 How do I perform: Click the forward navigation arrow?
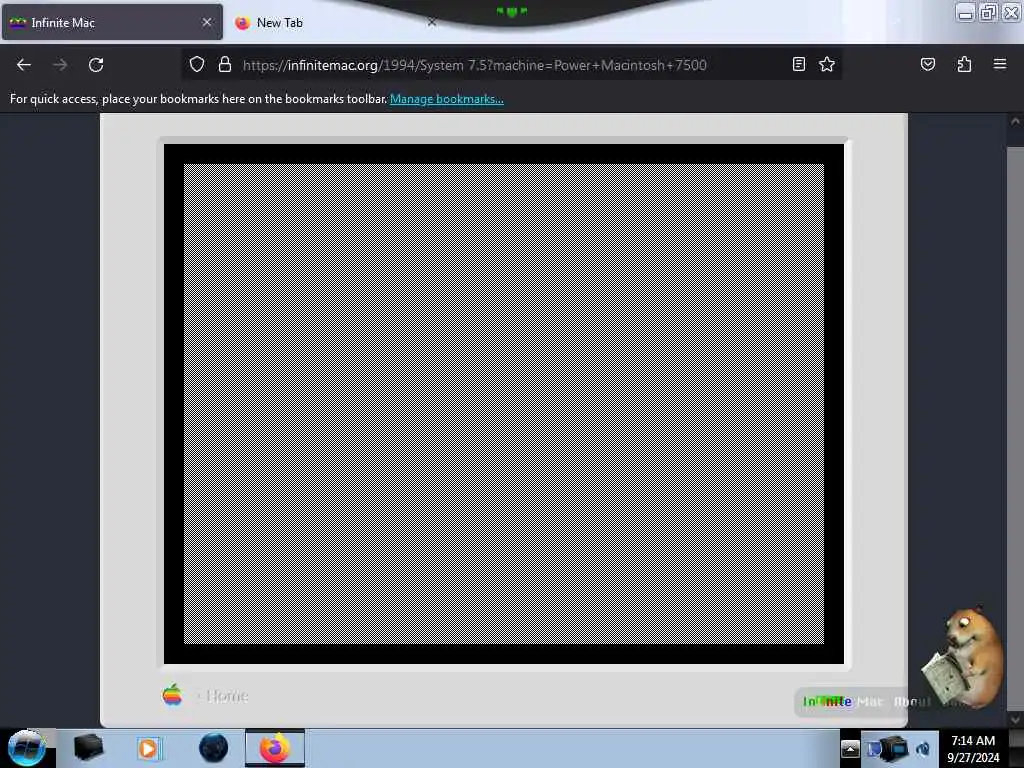pyautogui.click(x=60, y=65)
